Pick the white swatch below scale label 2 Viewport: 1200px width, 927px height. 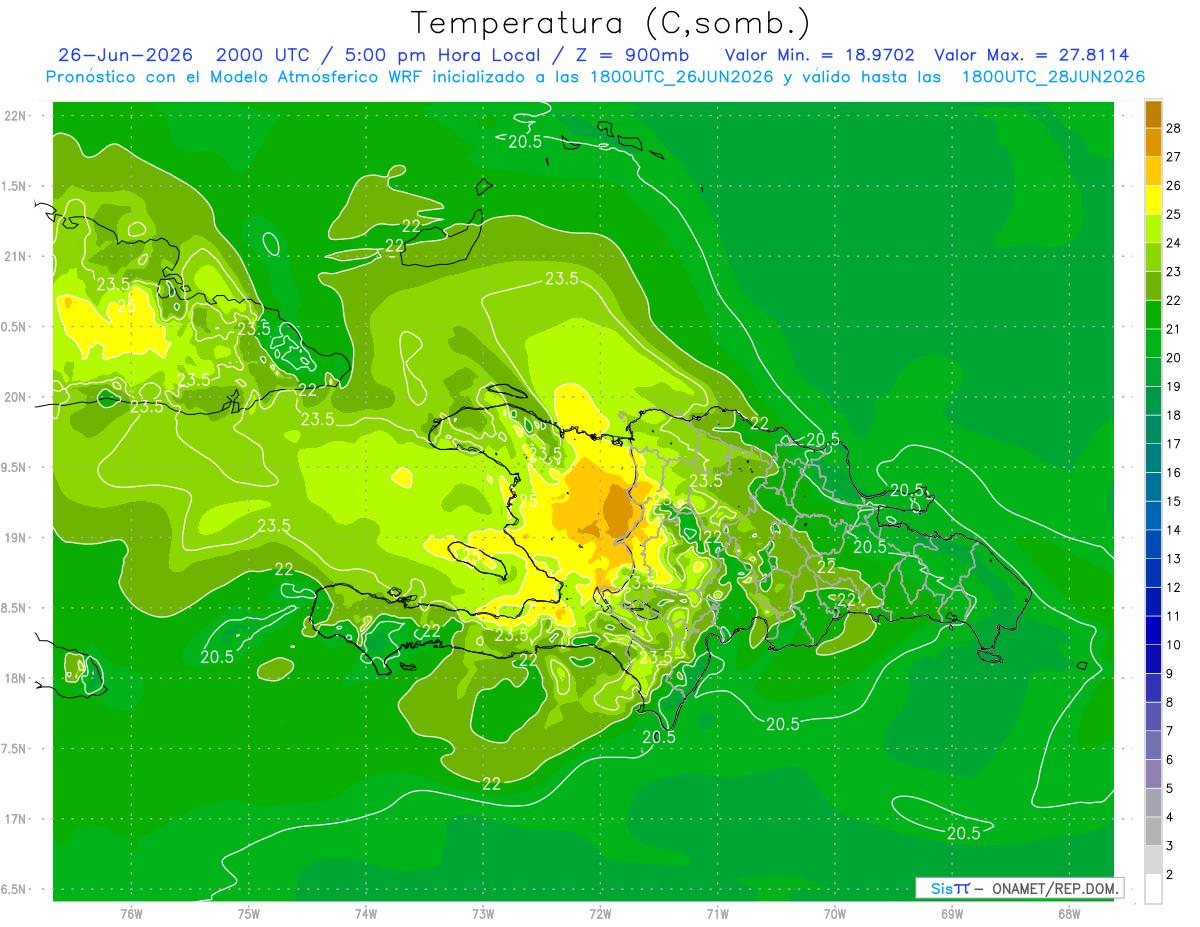1153,889
